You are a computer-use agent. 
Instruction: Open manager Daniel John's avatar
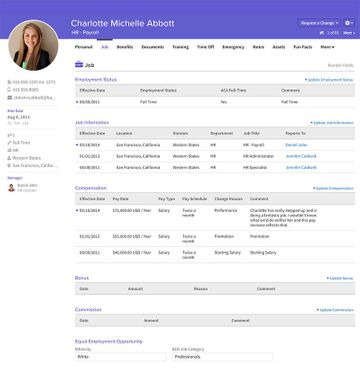click(11, 188)
